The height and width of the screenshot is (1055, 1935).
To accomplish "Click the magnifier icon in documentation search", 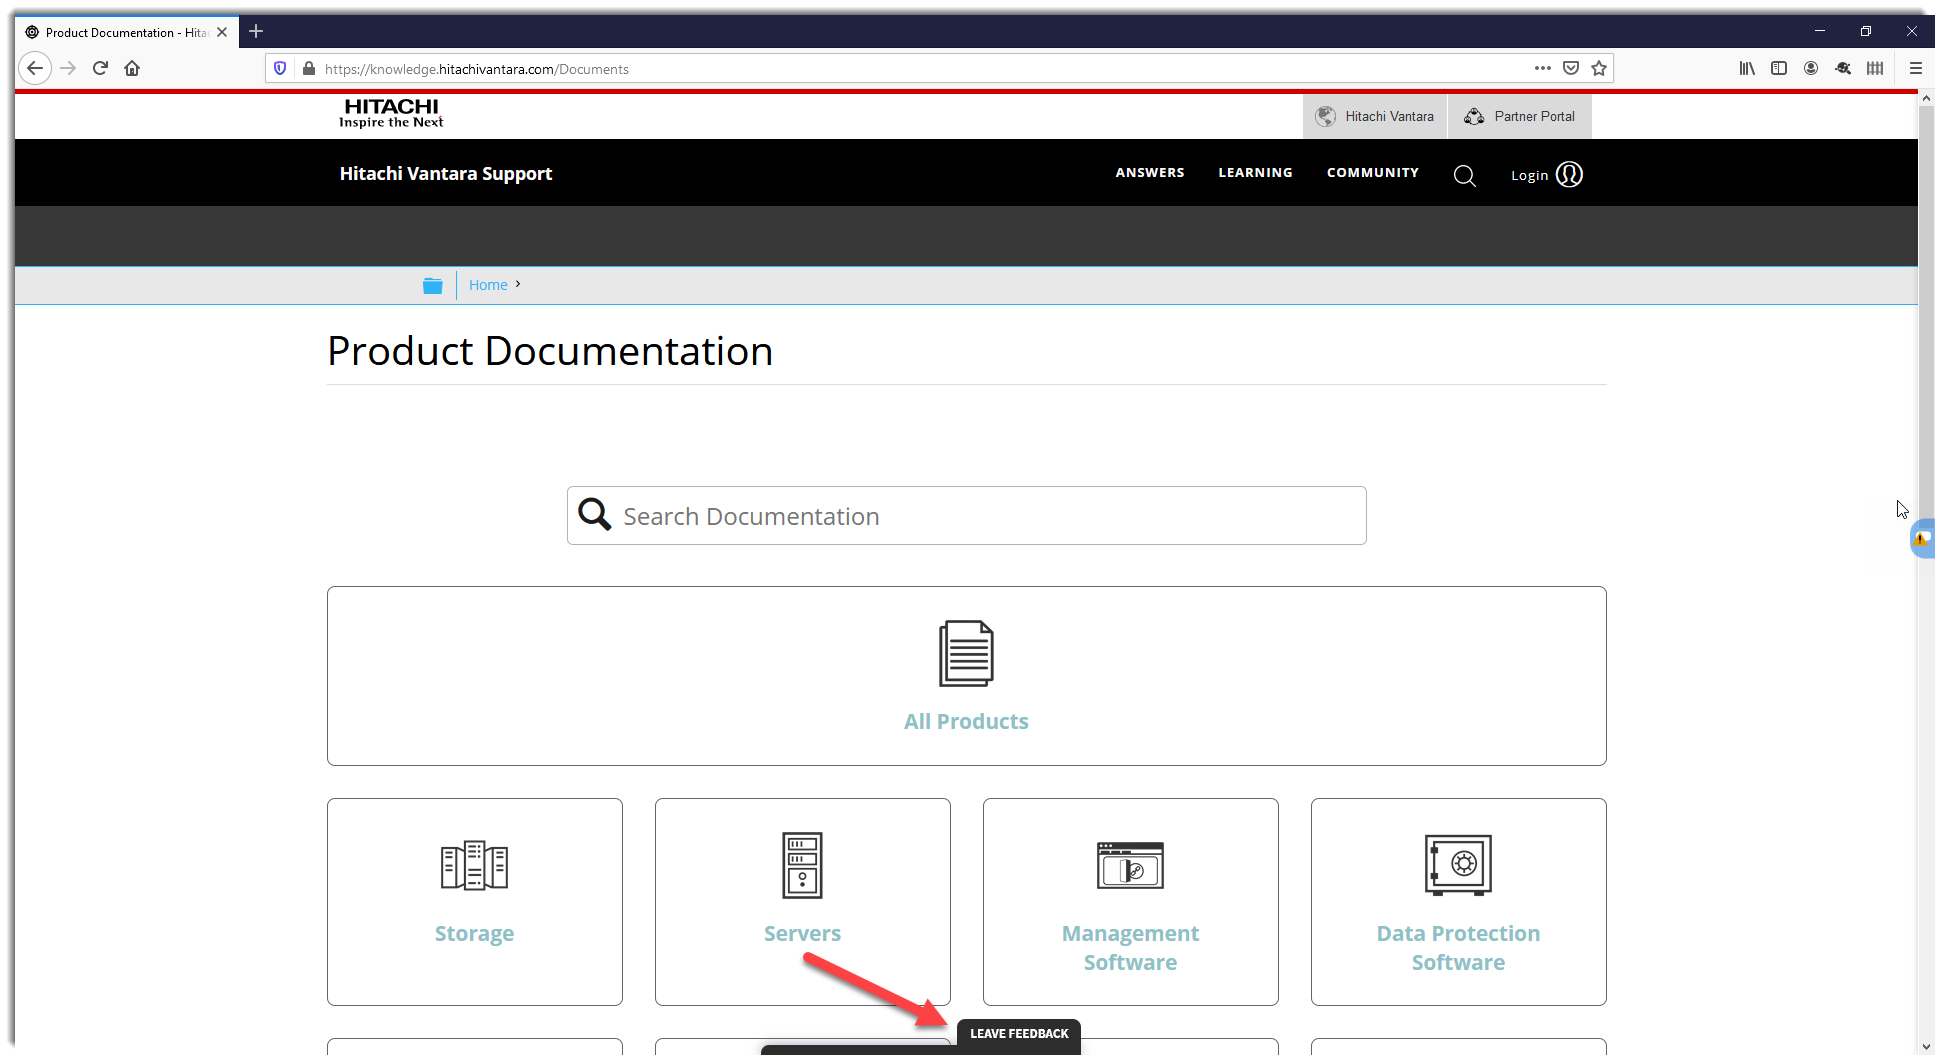I will coord(595,514).
